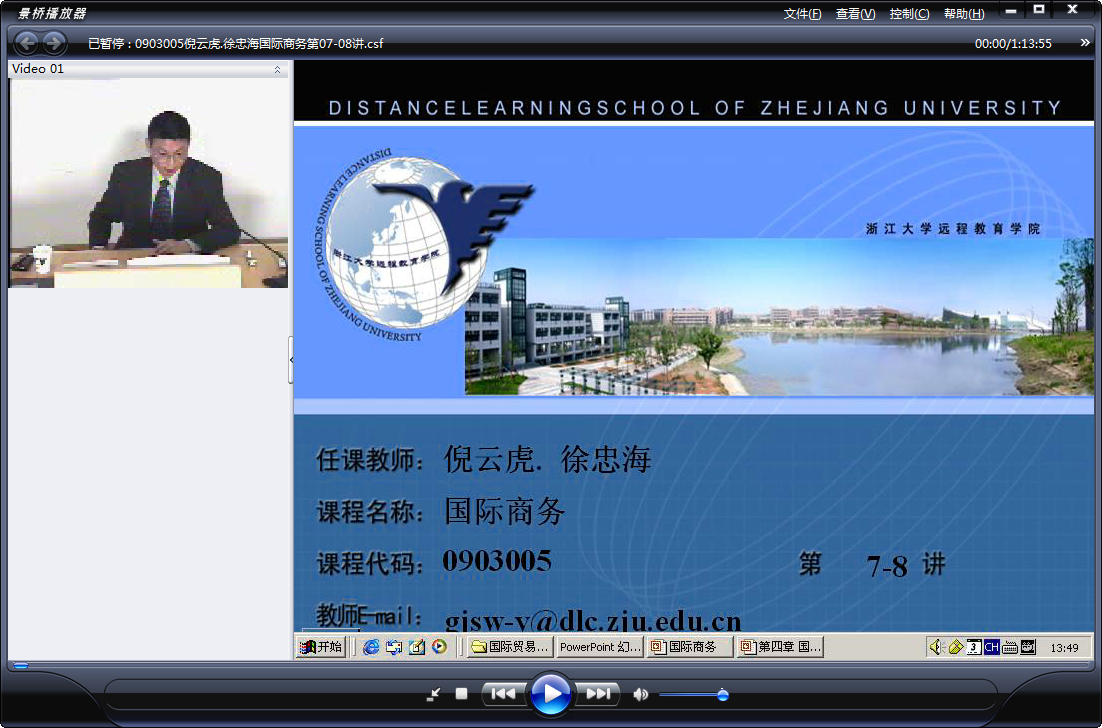Stop playback with the square button

(461, 694)
